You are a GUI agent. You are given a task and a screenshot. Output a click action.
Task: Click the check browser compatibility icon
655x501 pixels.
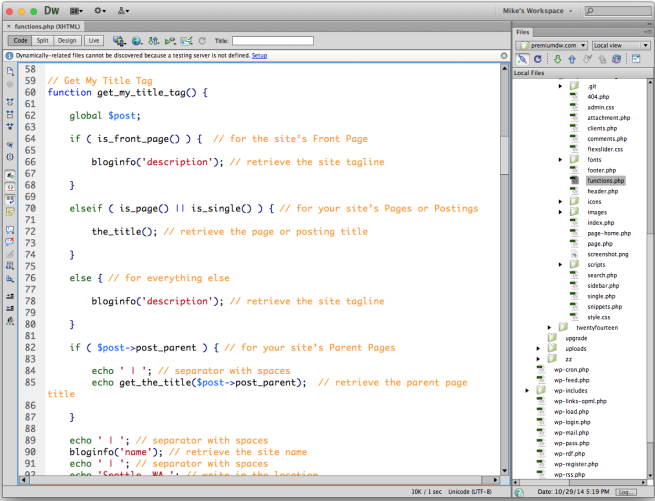[x=186, y=41]
